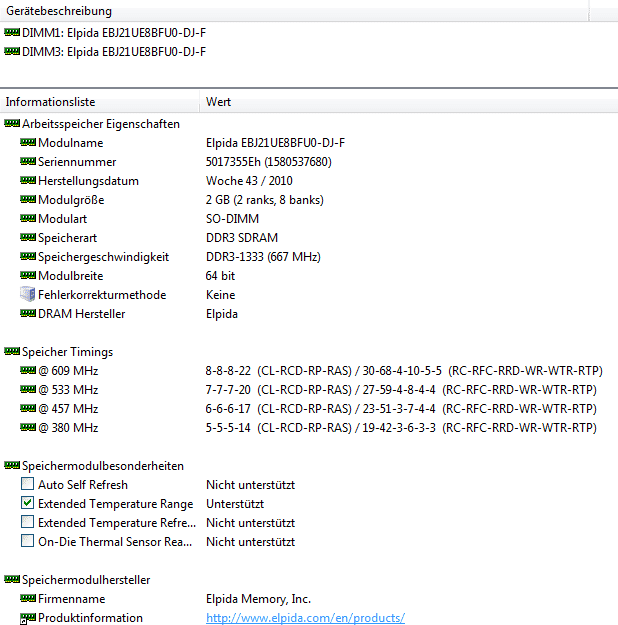Screen dimensions: 618x625
Task: Select the Speicher Timings heading
Action: coord(67,352)
